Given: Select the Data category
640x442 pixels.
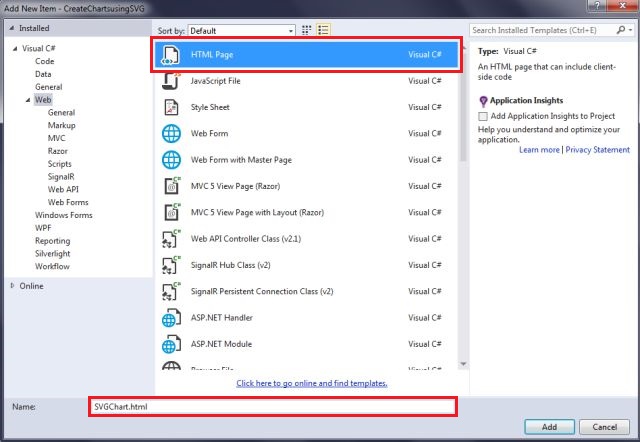Looking at the screenshot, I should pyautogui.click(x=43, y=74).
